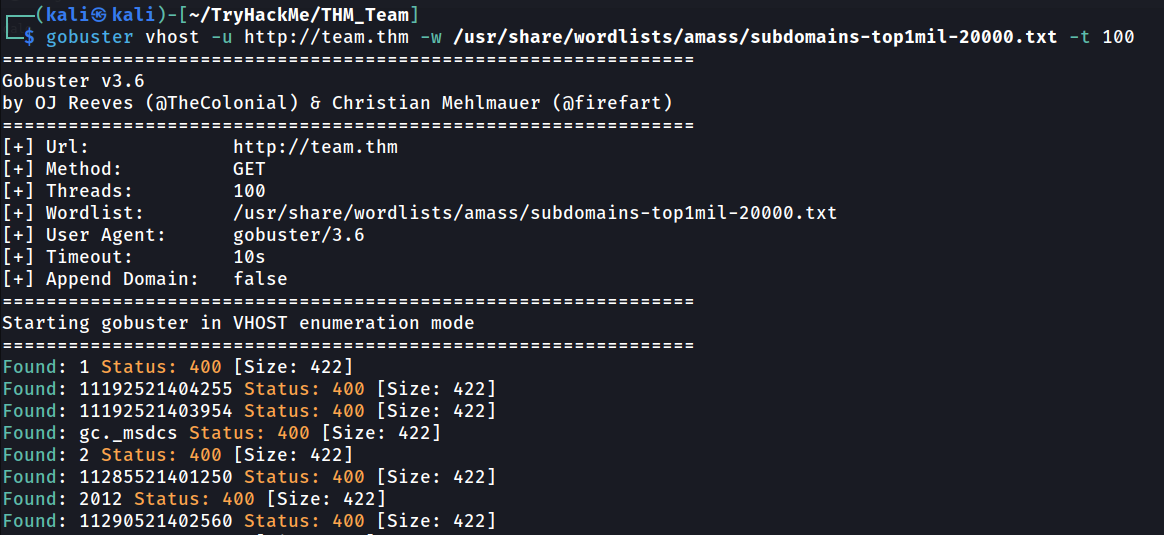The height and width of the screenshot is (535, 1164).
Task: Click the Threads value 100
Action: point(249,191)
